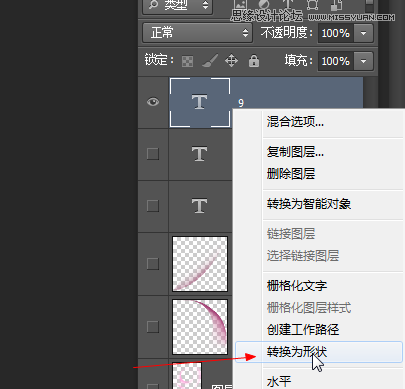Open the 类型 layer filter dropdown
This screenshot has width=405, height=389.
[x=177, y=5]
